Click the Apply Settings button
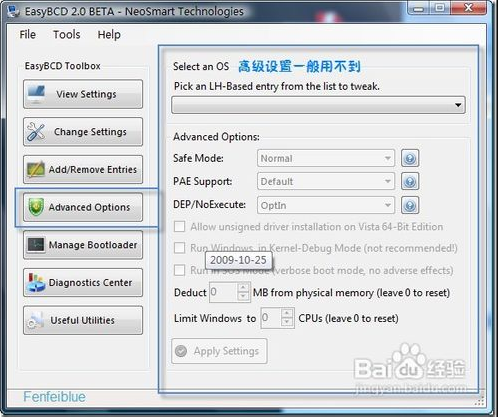 point(219,351)
